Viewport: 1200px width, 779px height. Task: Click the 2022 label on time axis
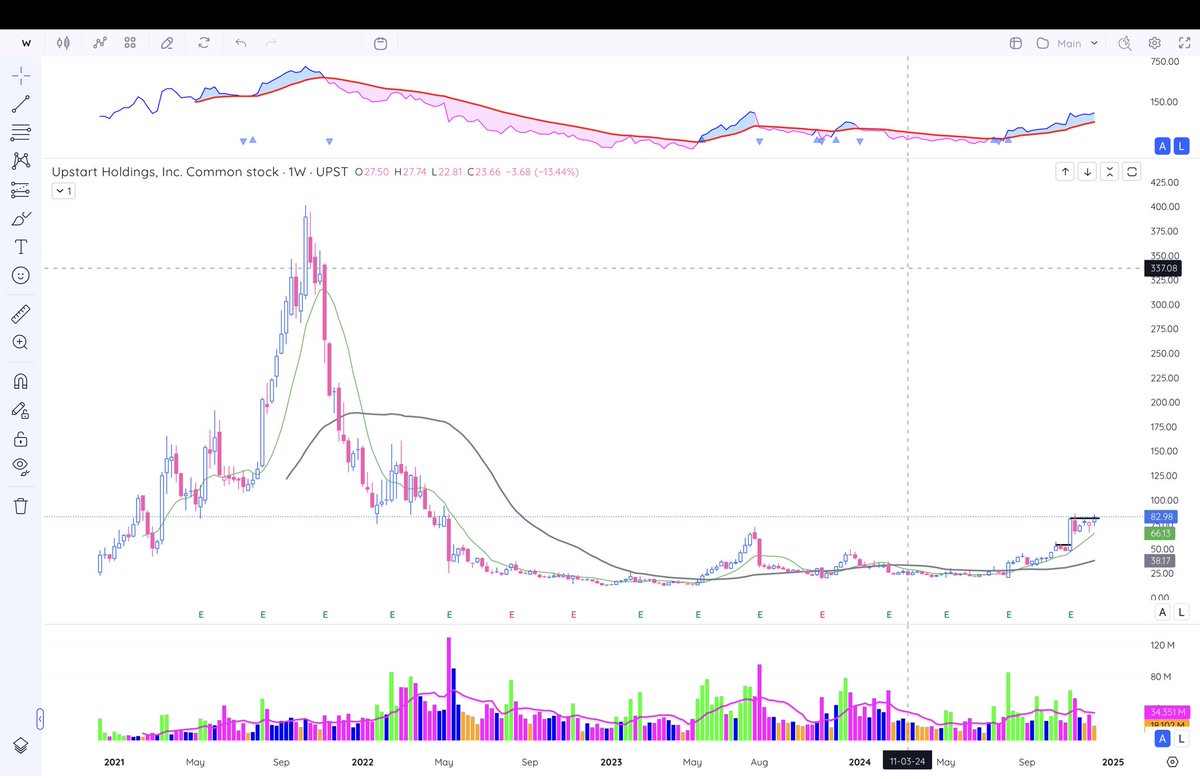[x=363, y=761]
